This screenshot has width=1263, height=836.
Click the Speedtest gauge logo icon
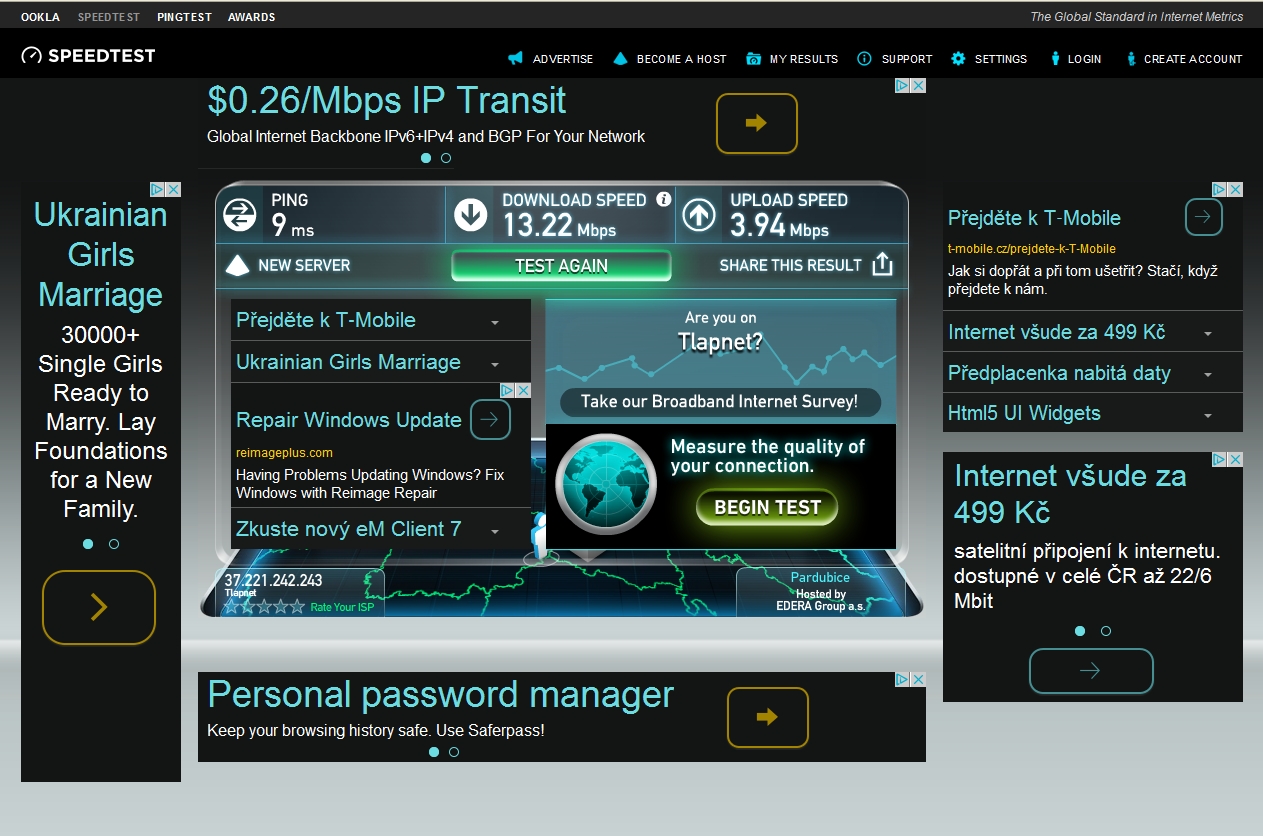[x=31, y=56]
